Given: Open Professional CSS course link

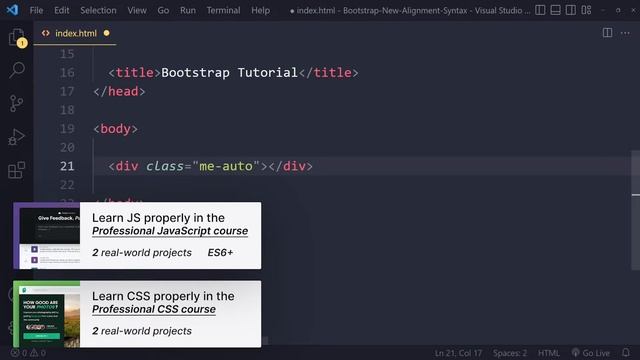Looking at the screenshot, I should 154,309.
